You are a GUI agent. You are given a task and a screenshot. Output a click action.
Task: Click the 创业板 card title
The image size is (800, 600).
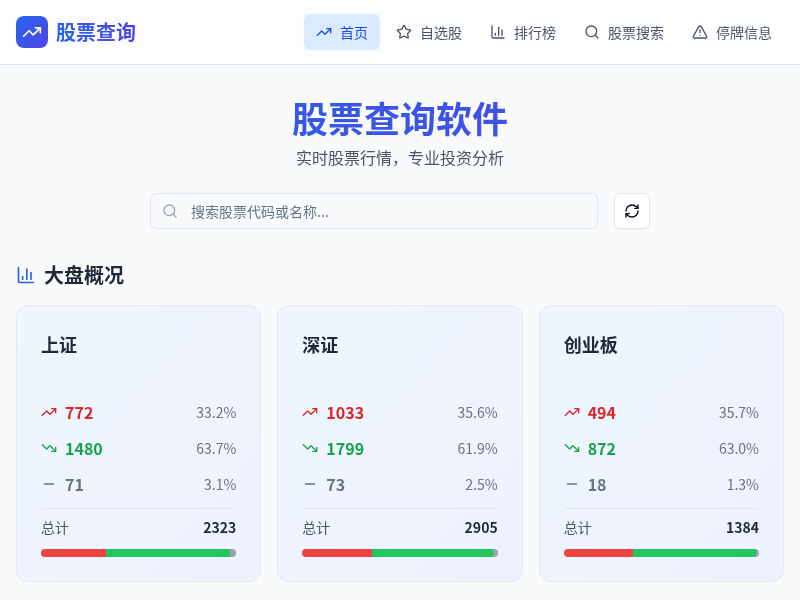(590, 345)
